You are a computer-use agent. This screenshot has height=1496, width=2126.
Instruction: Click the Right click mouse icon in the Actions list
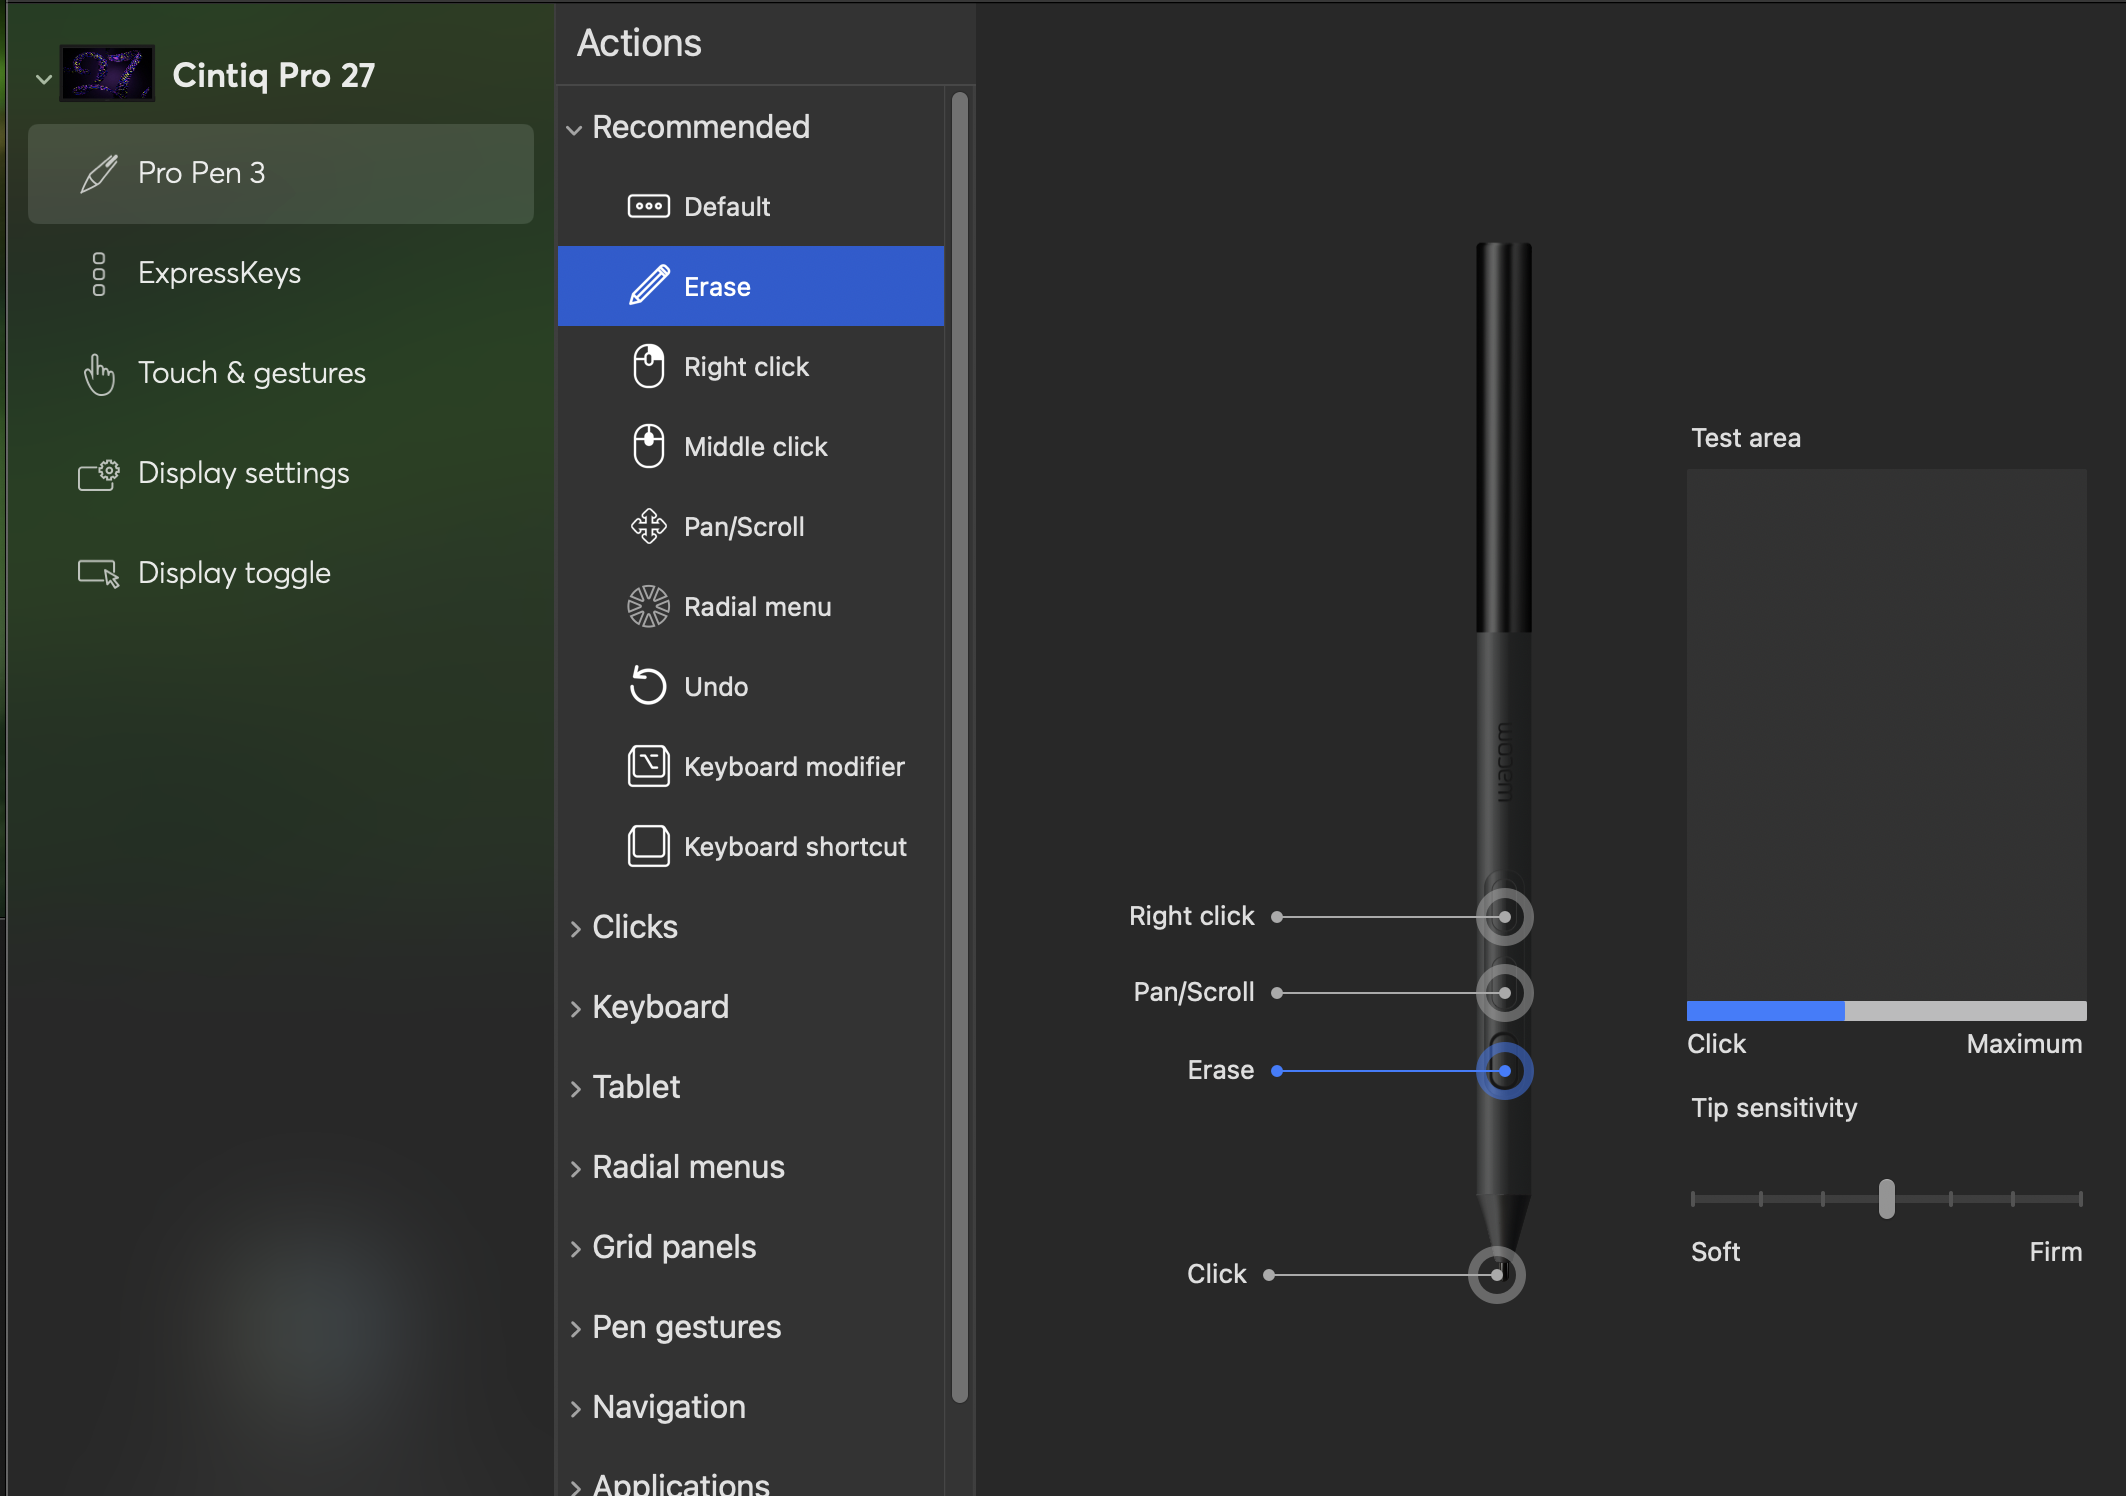649,366
